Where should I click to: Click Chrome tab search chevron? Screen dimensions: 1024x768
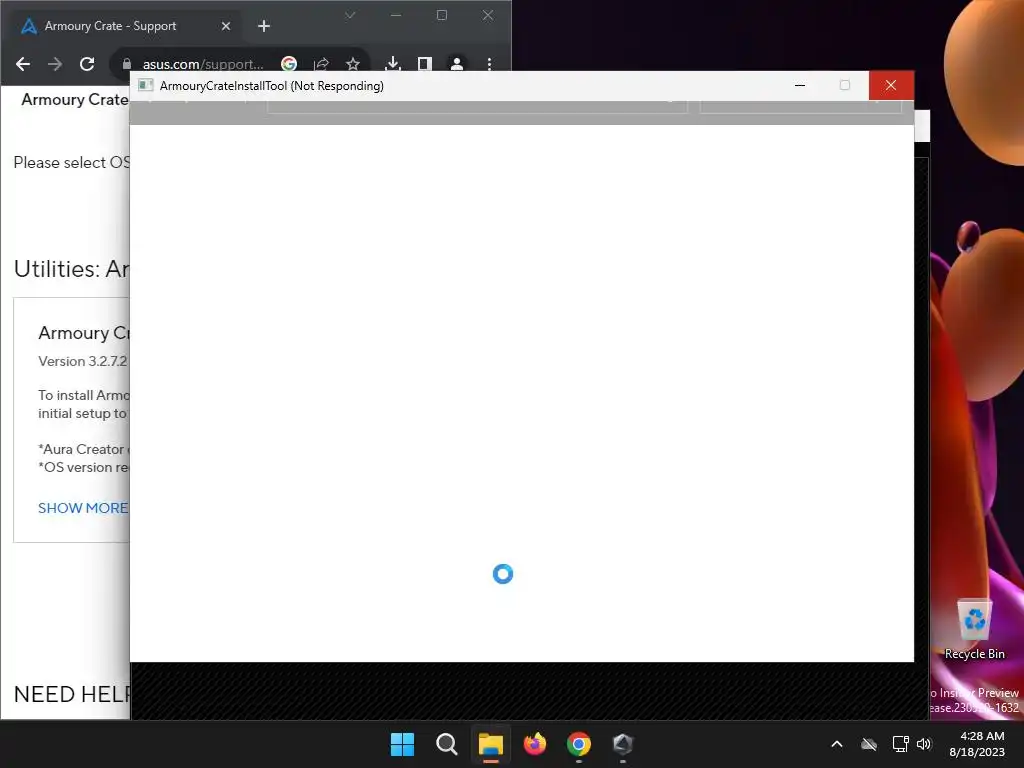350,15
